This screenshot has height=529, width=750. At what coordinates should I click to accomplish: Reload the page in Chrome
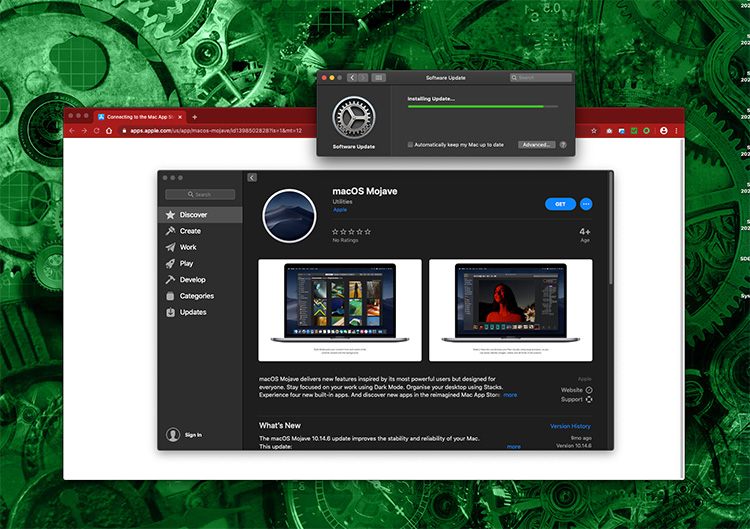(97, 131)
